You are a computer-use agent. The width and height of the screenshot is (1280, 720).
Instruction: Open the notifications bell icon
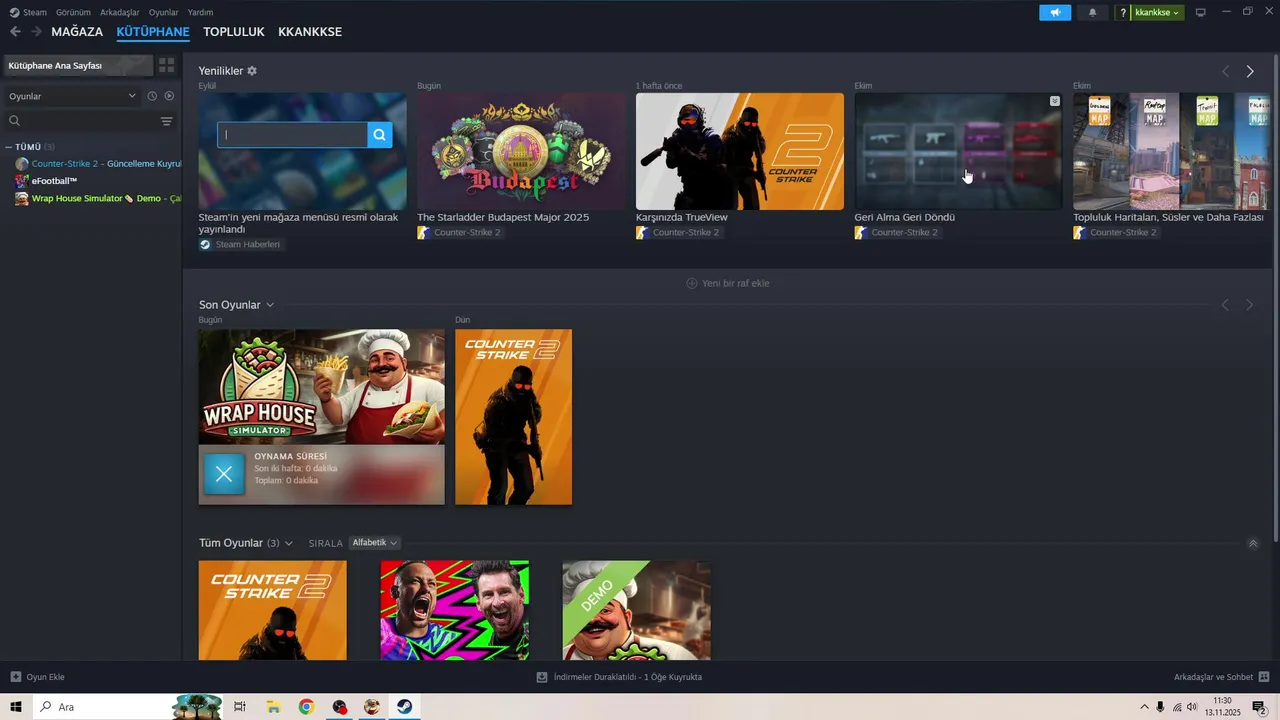(x=1092, y=12)
